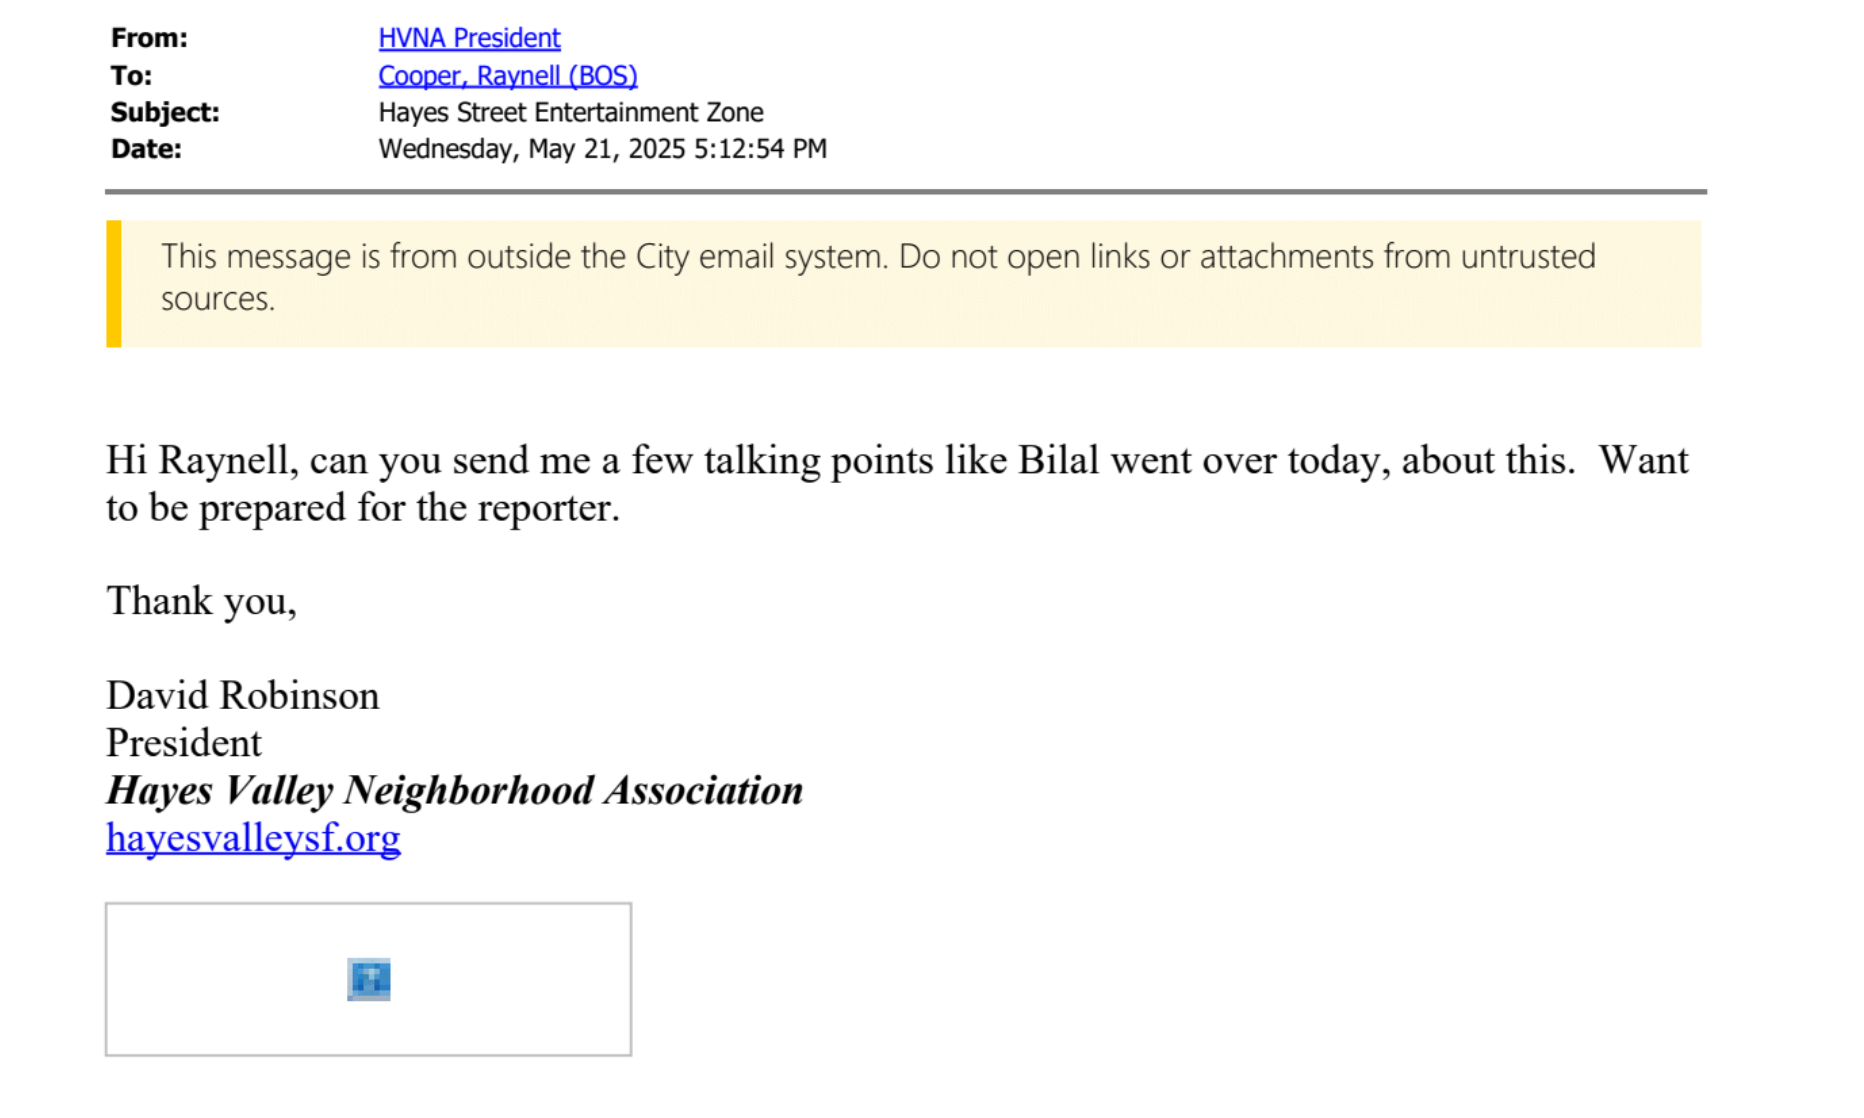Click the From: header label
Viewport: 1864px width, 1118px height.
[149, 38]
